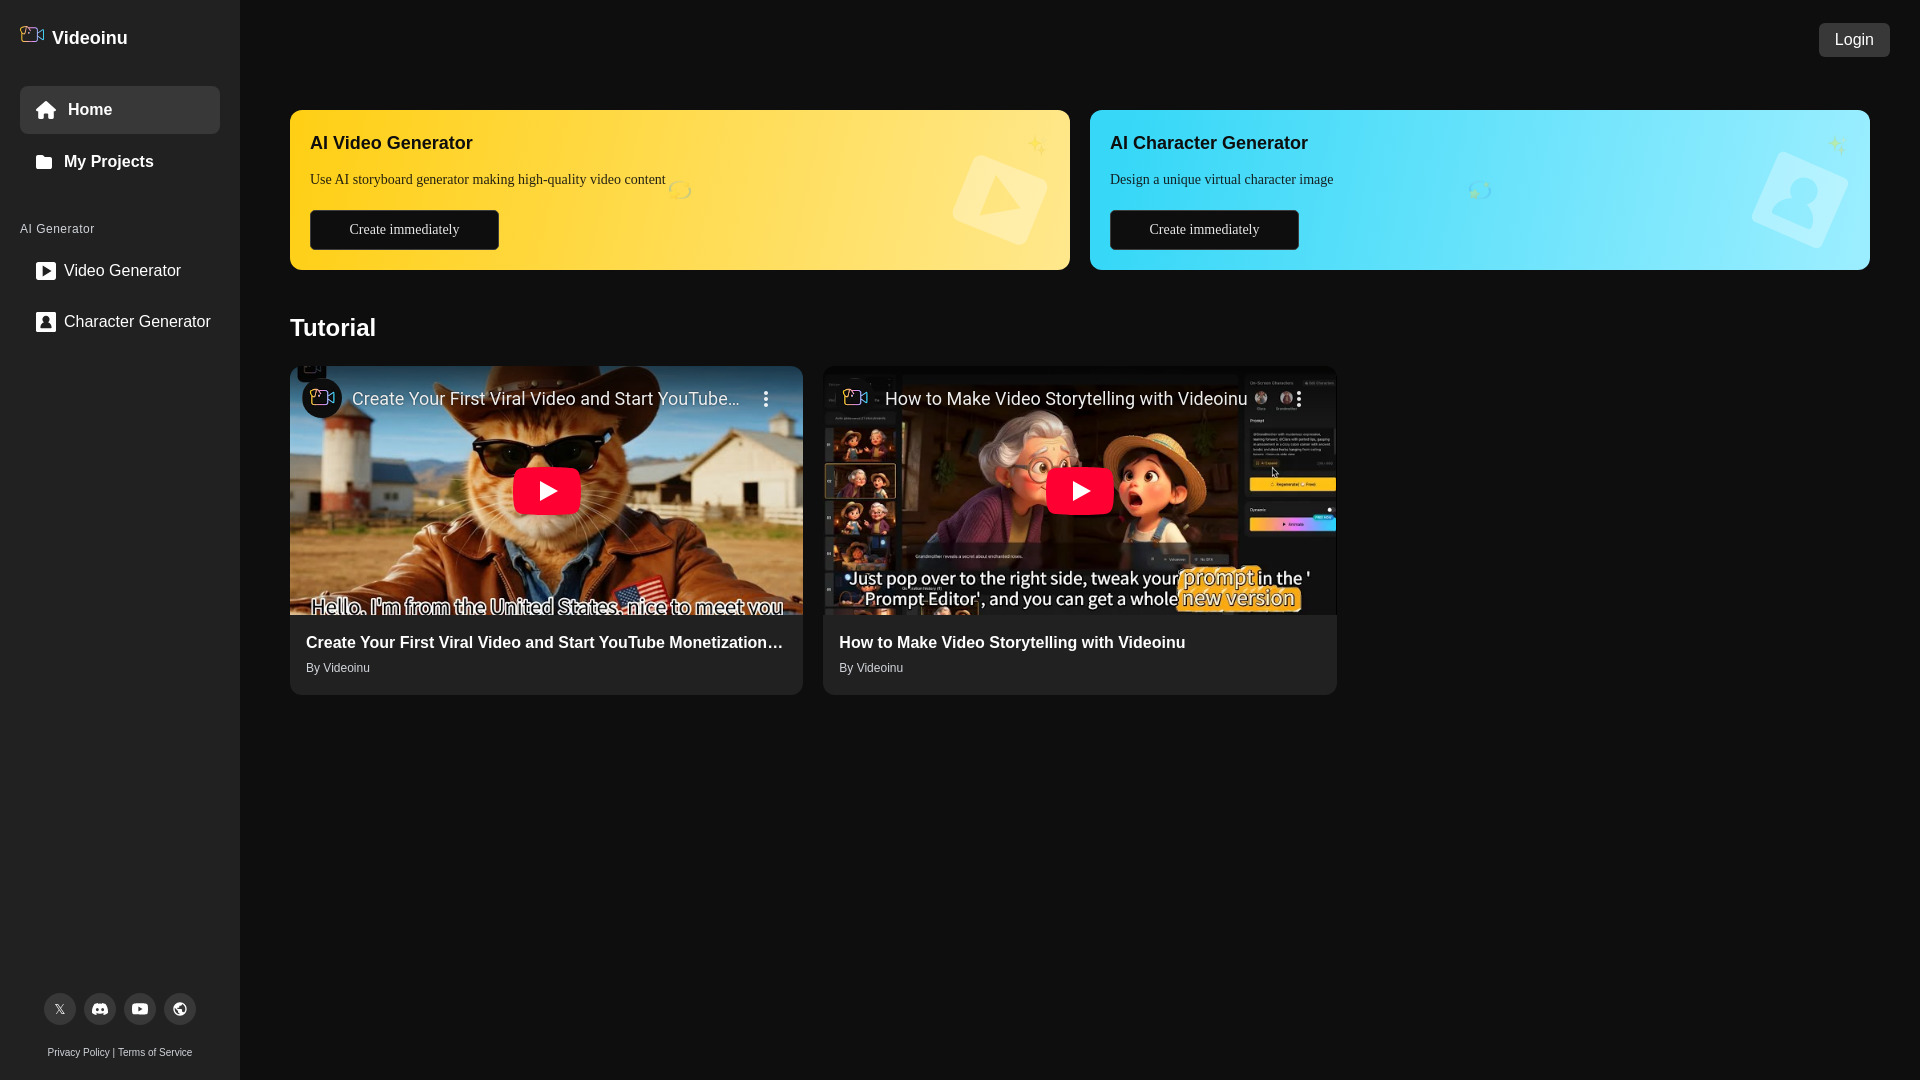Open the Privacy Policy link

point(77,1052)
